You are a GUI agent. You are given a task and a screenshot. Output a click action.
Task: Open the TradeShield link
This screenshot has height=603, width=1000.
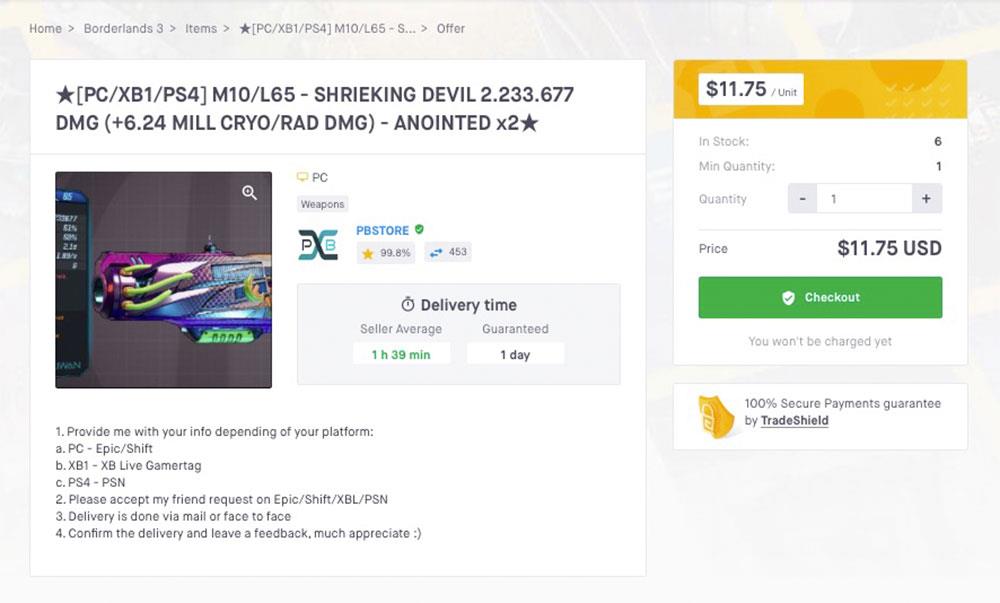[x=794, y=420]
